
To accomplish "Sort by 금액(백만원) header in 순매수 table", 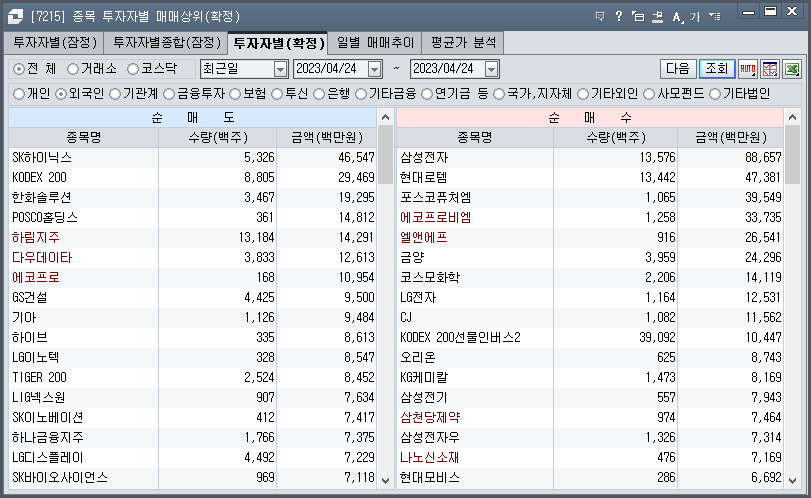I will tap(730, 138).
